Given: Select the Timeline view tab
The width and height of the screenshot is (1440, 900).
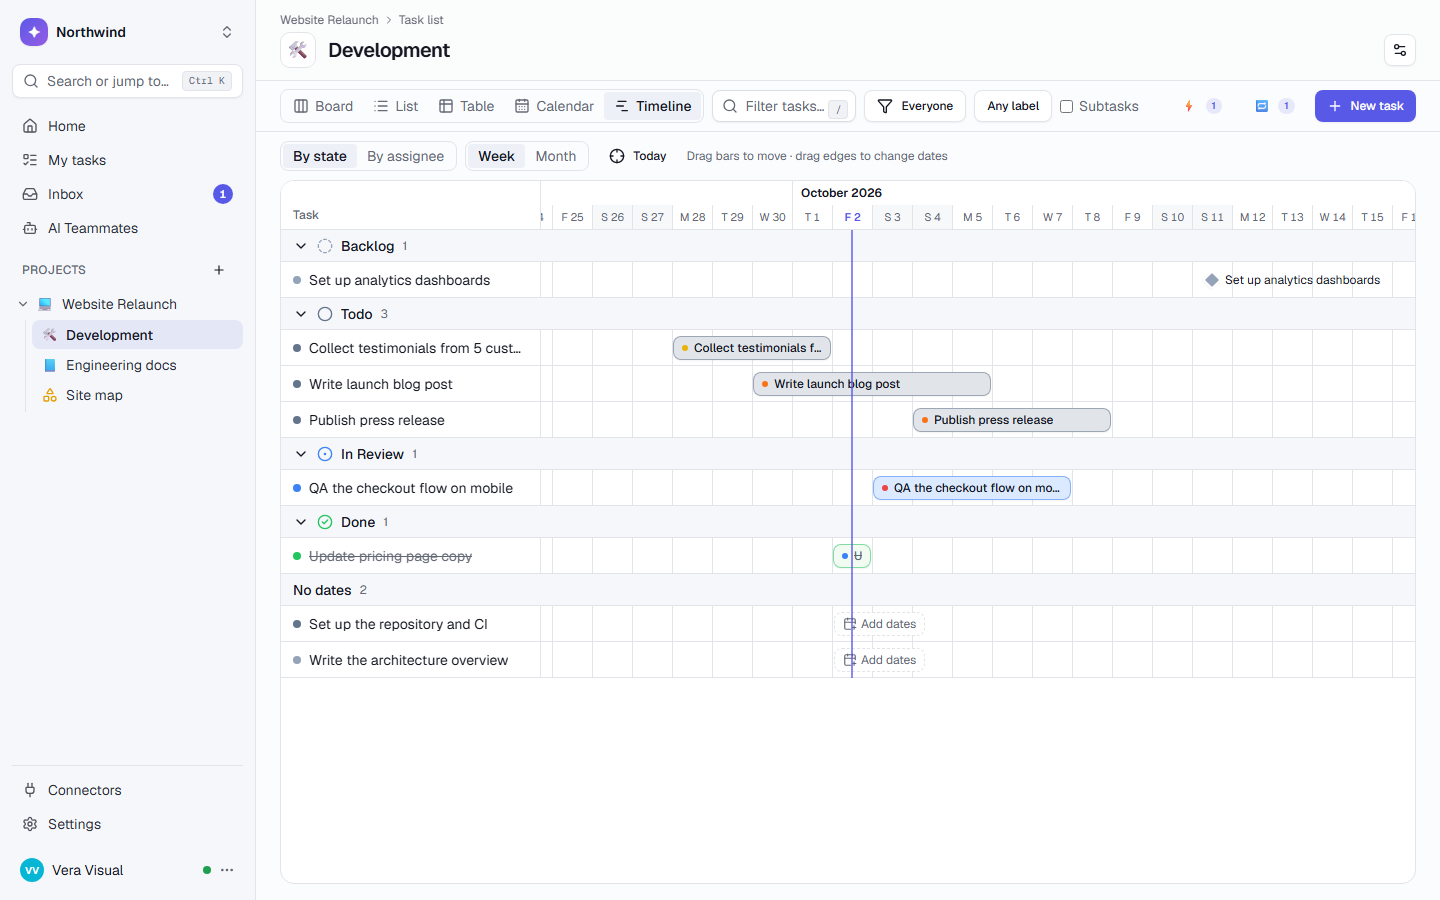Looking at the screenshot, I should pyautogui.click(x=653, y=106).
